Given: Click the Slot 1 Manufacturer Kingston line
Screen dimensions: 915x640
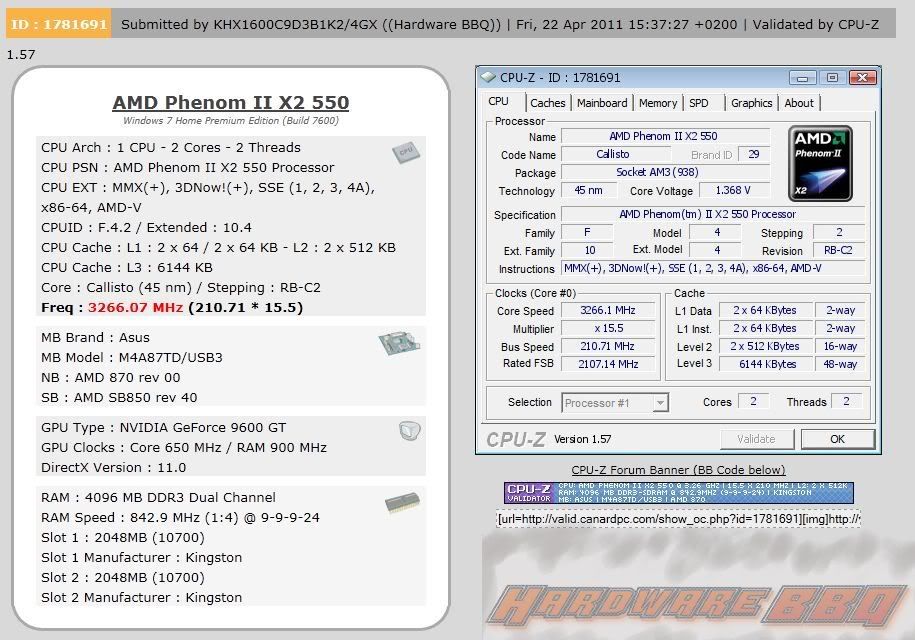Looking at the screenshot, I should [141, 558].
